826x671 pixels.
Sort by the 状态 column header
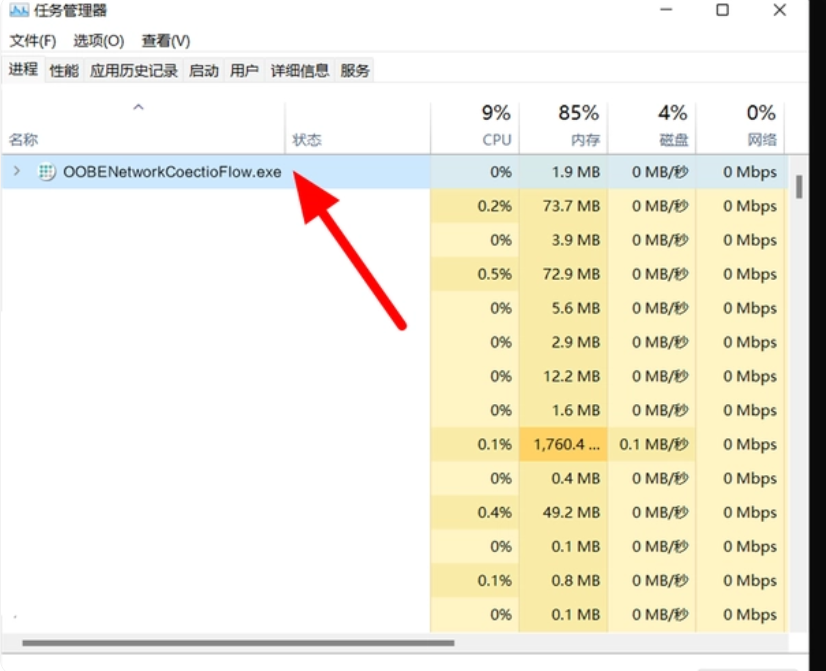coord(358,128)
